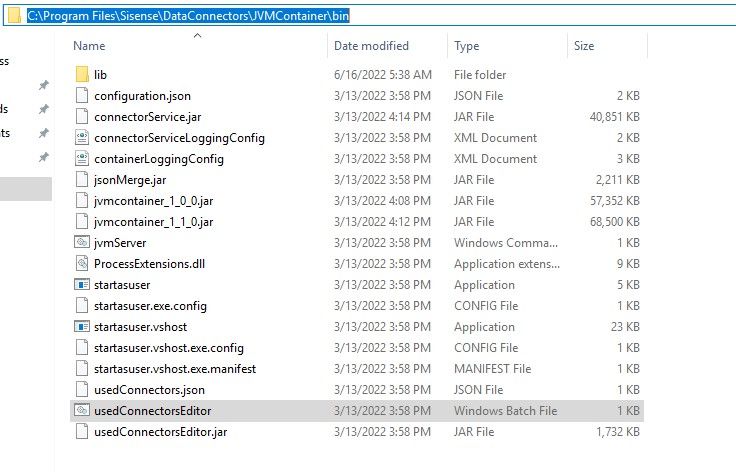Sort by the Size column header
This screenshot has width=736, height=472.
point(584,46)
